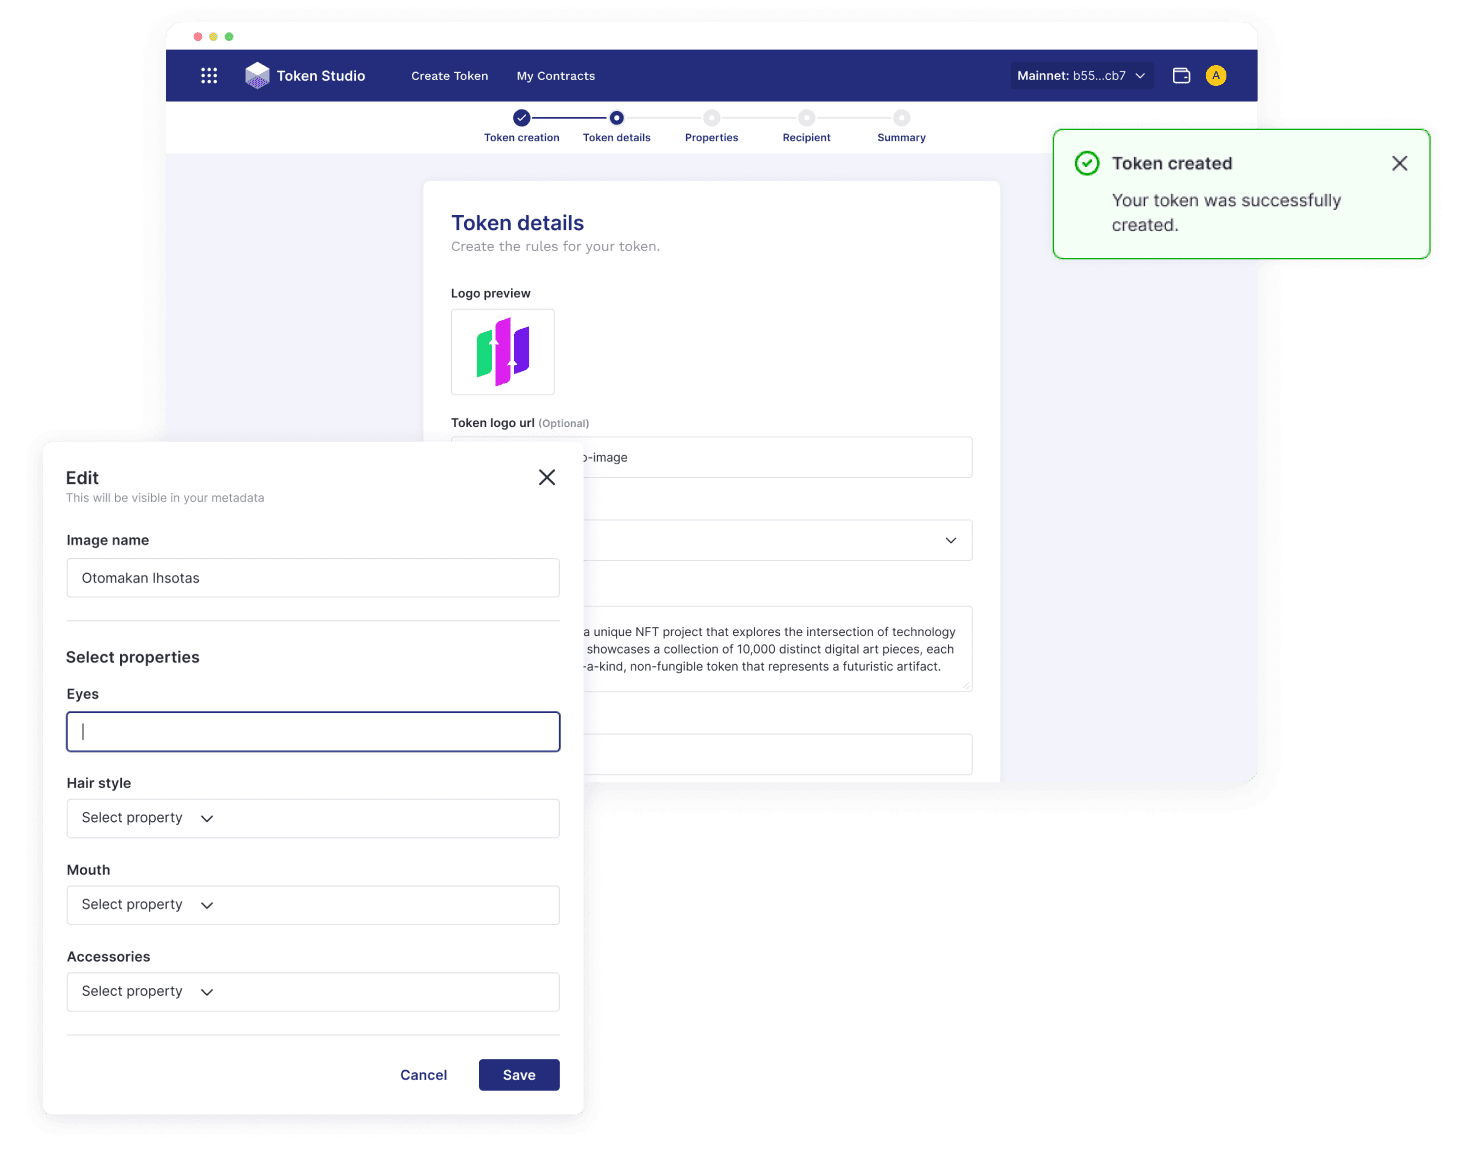Open the apps grid menu icon
Screen dimensions: 1480x1160
point(209,76)
